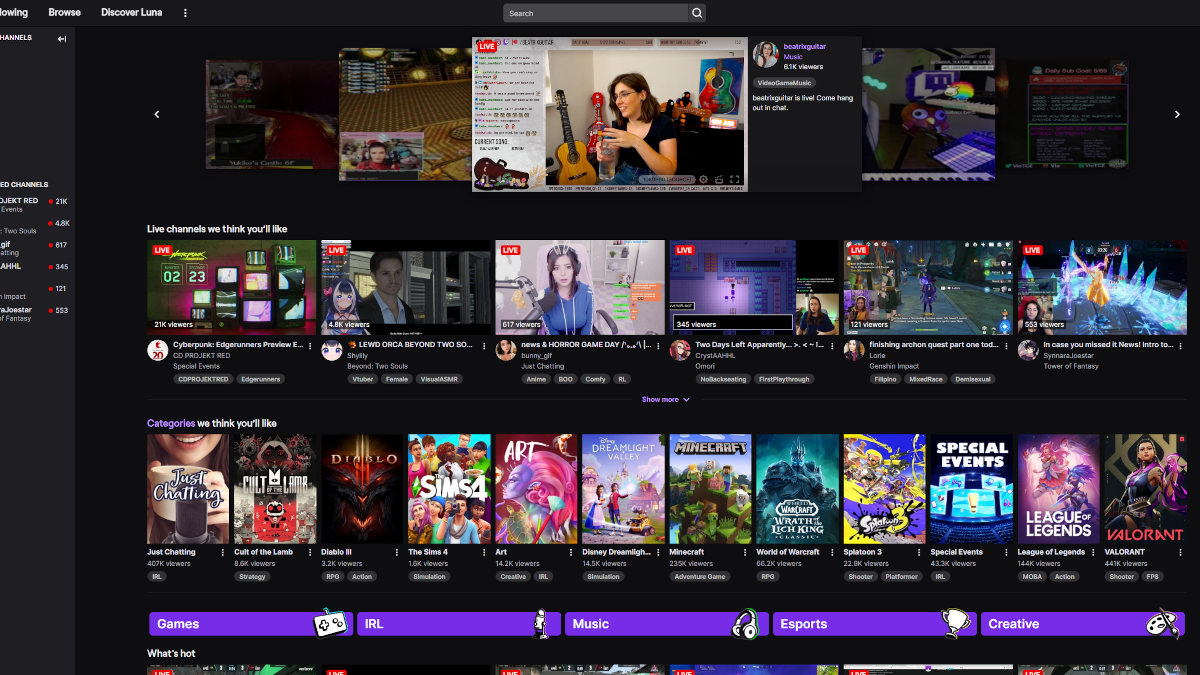Enter fullscreen on the featured stream player
Image resolution: width=1200 pixels, height=675 pixels.
tap(735, 180)
